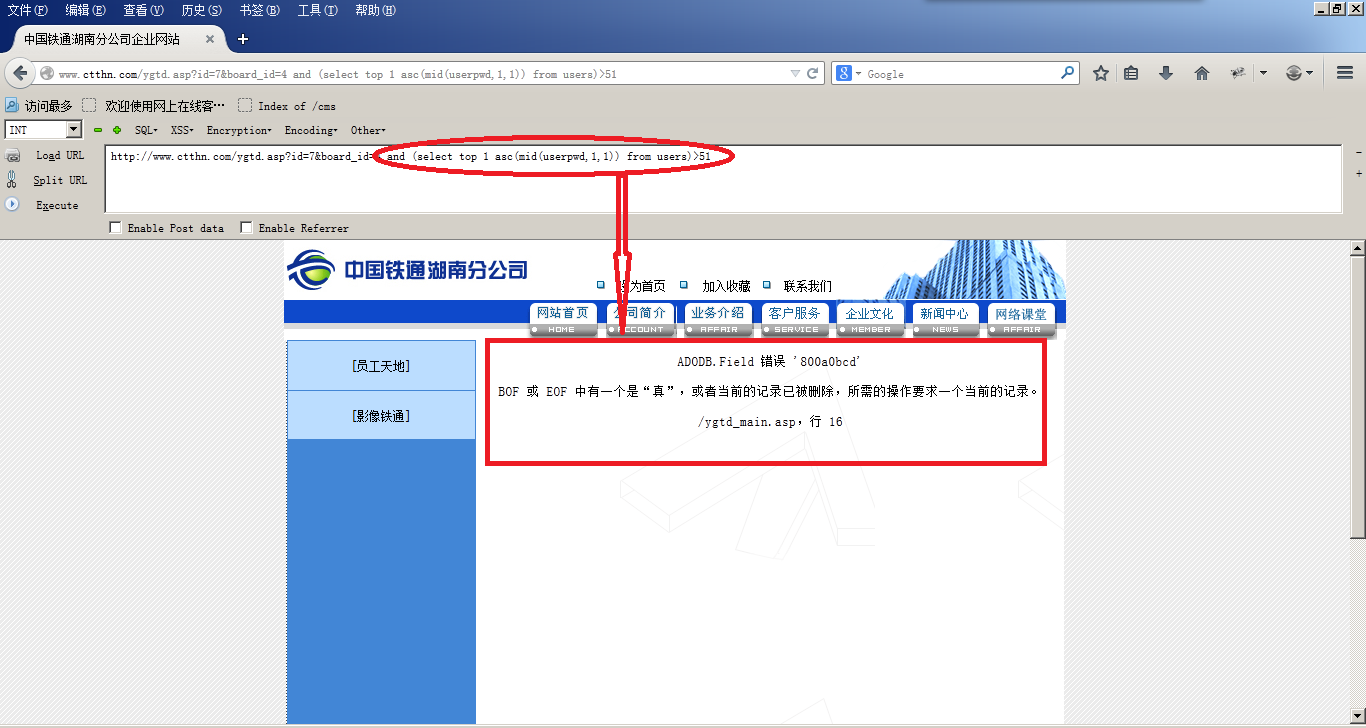Open the SQL dropdown menu

[146, 130]
